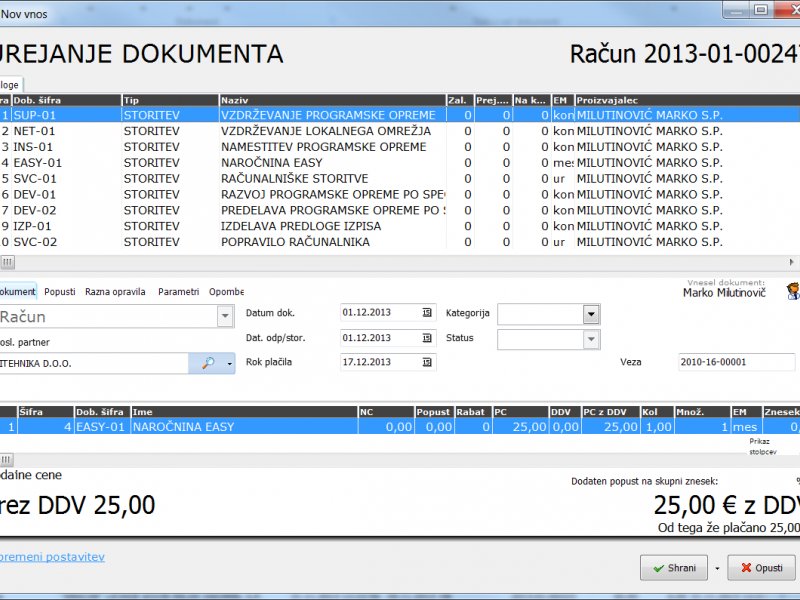Open the Razna opravila tab

(115, 292)
